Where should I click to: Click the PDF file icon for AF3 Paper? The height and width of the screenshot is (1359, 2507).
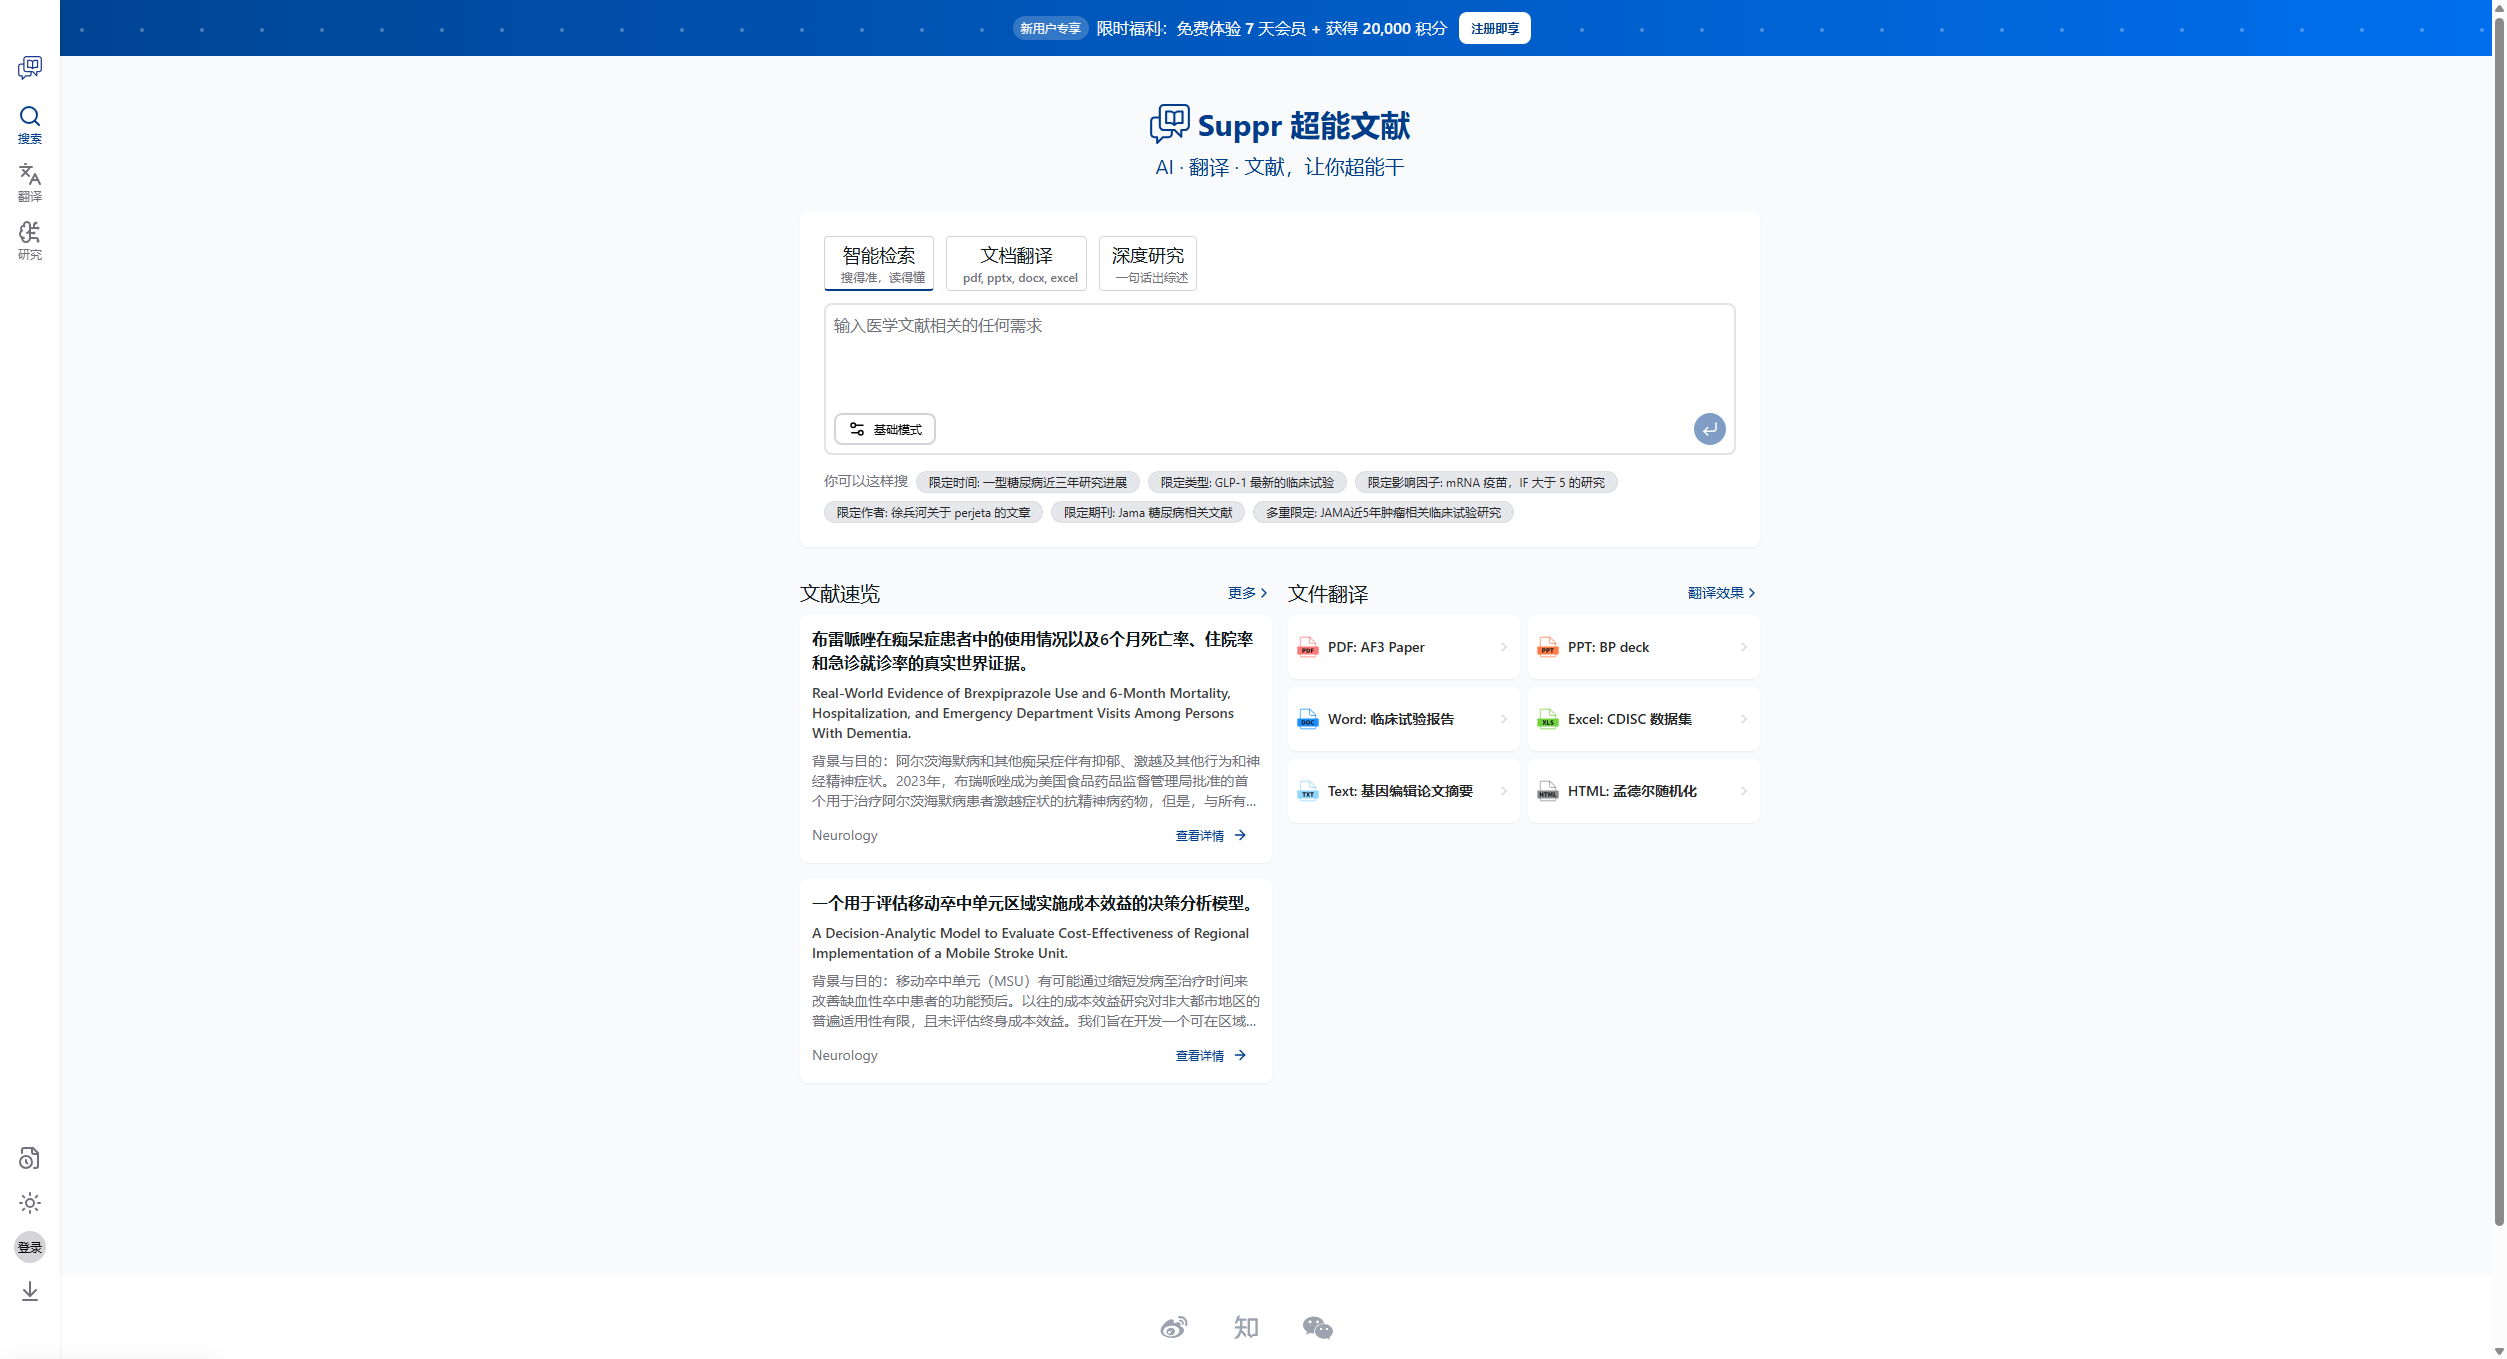click(1308, 647)
